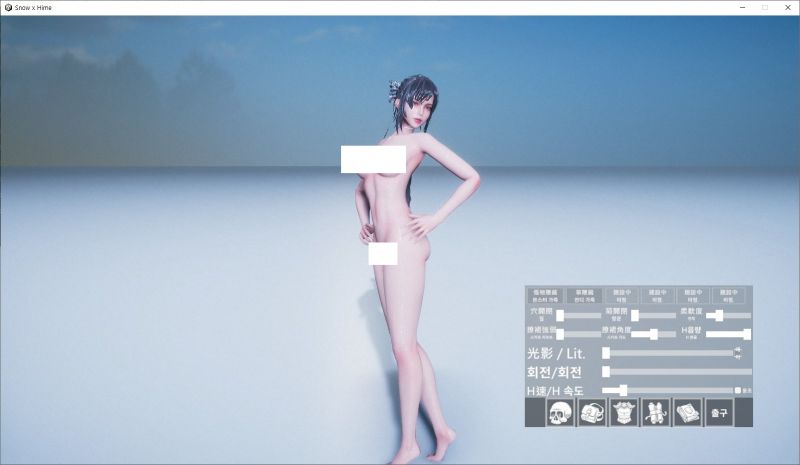
Task: Click the second button in top row
Action: 584,296
